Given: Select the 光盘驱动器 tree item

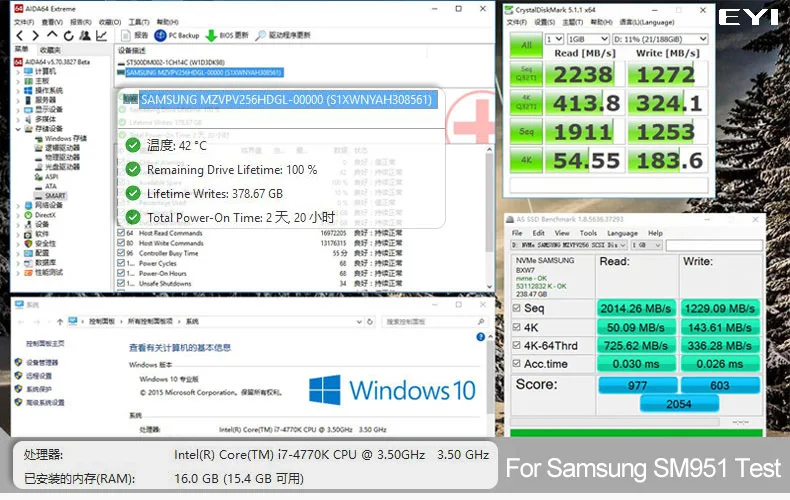Looking at the screenshot, I should tap(57, 167).
